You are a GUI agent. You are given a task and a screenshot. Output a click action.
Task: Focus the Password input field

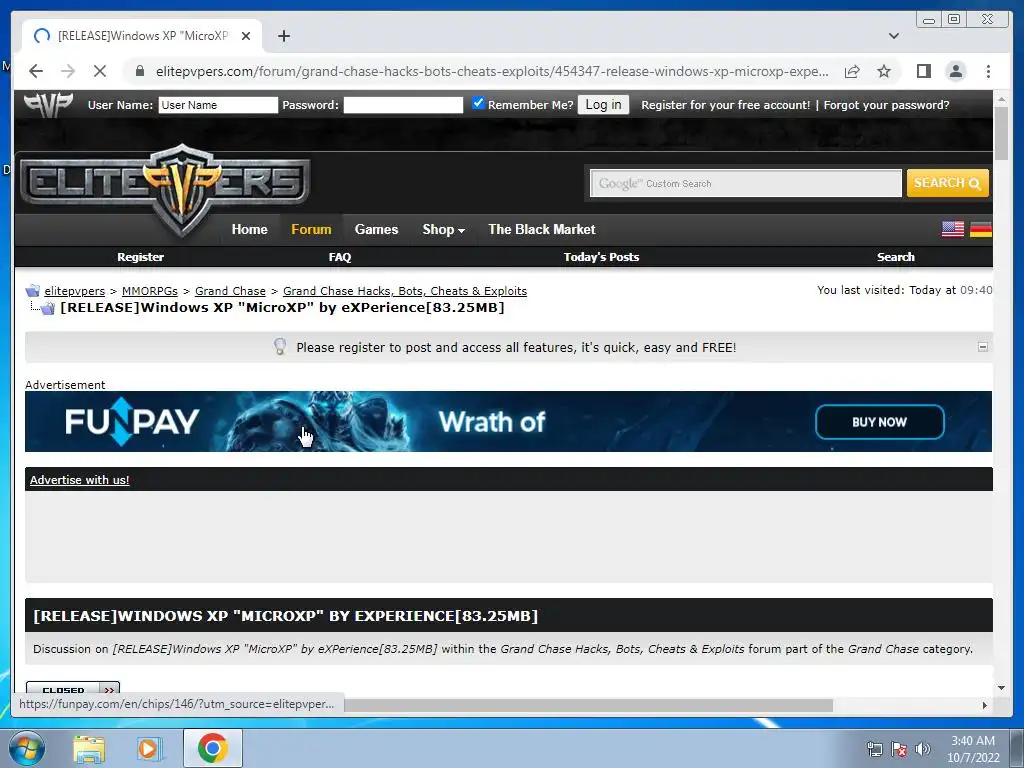click(404, 105)
